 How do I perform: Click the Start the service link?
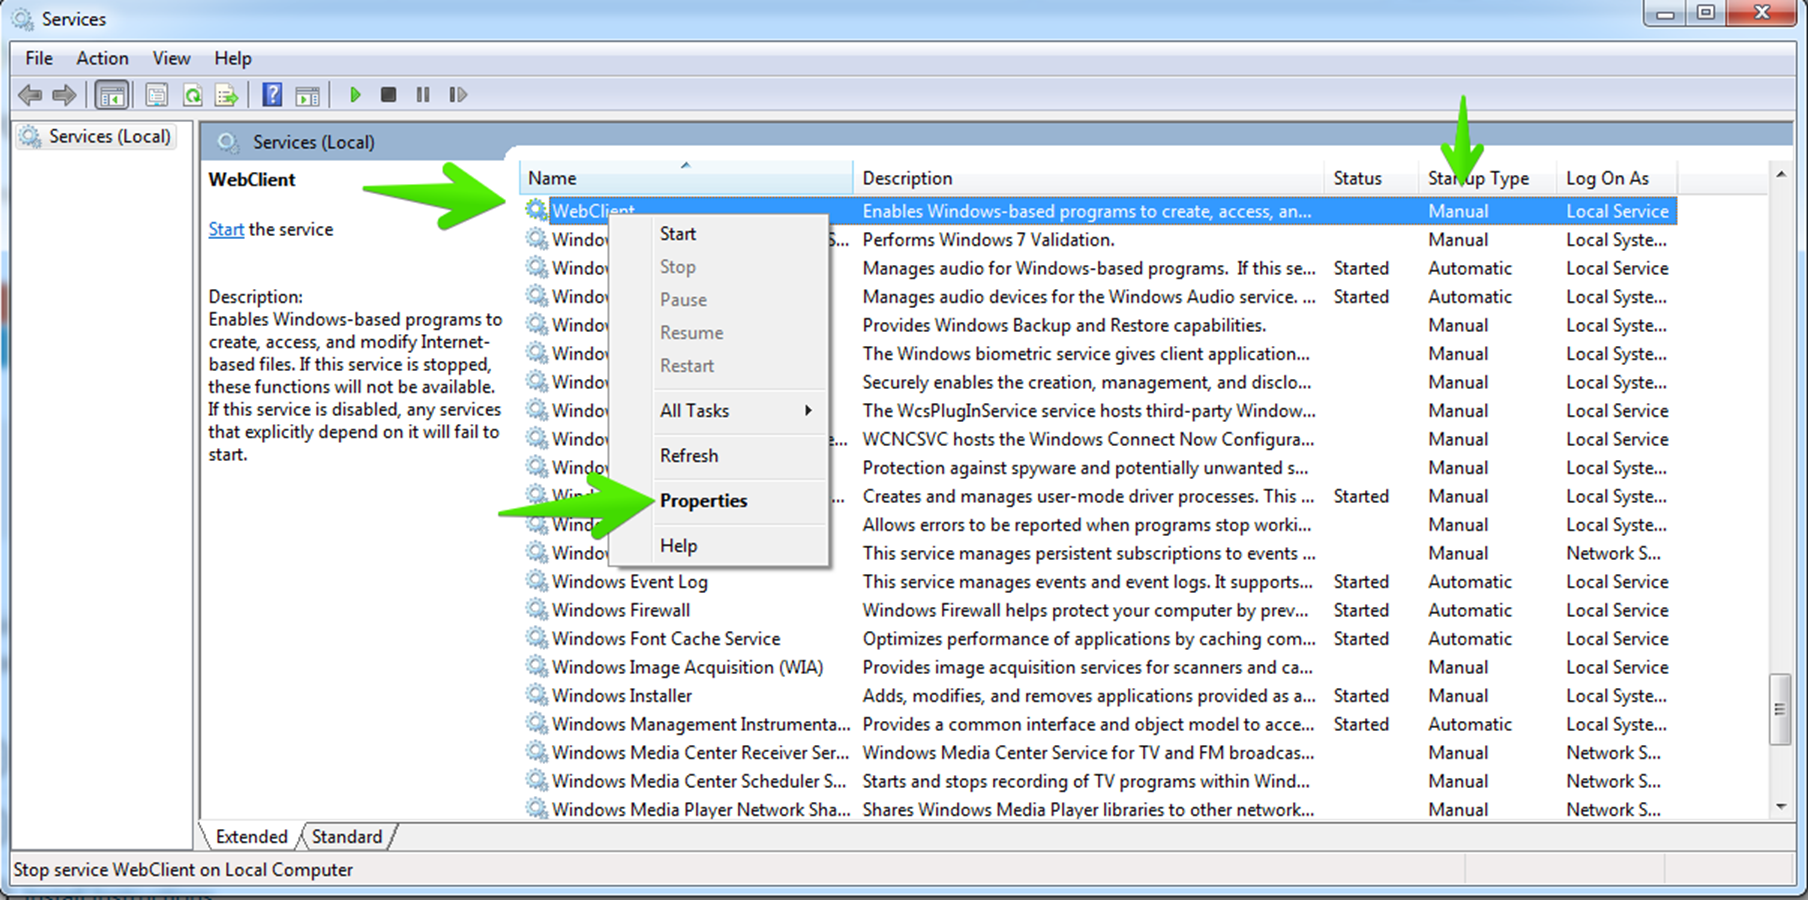225,229
